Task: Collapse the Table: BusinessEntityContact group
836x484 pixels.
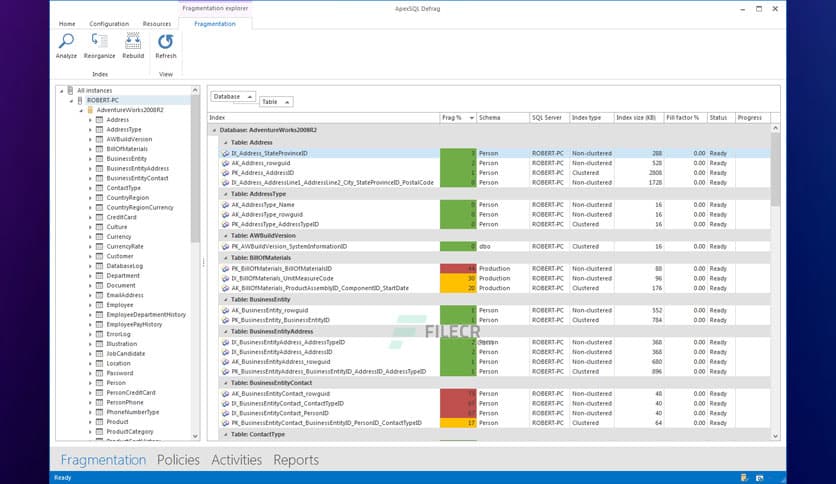Action: point(226,383)
